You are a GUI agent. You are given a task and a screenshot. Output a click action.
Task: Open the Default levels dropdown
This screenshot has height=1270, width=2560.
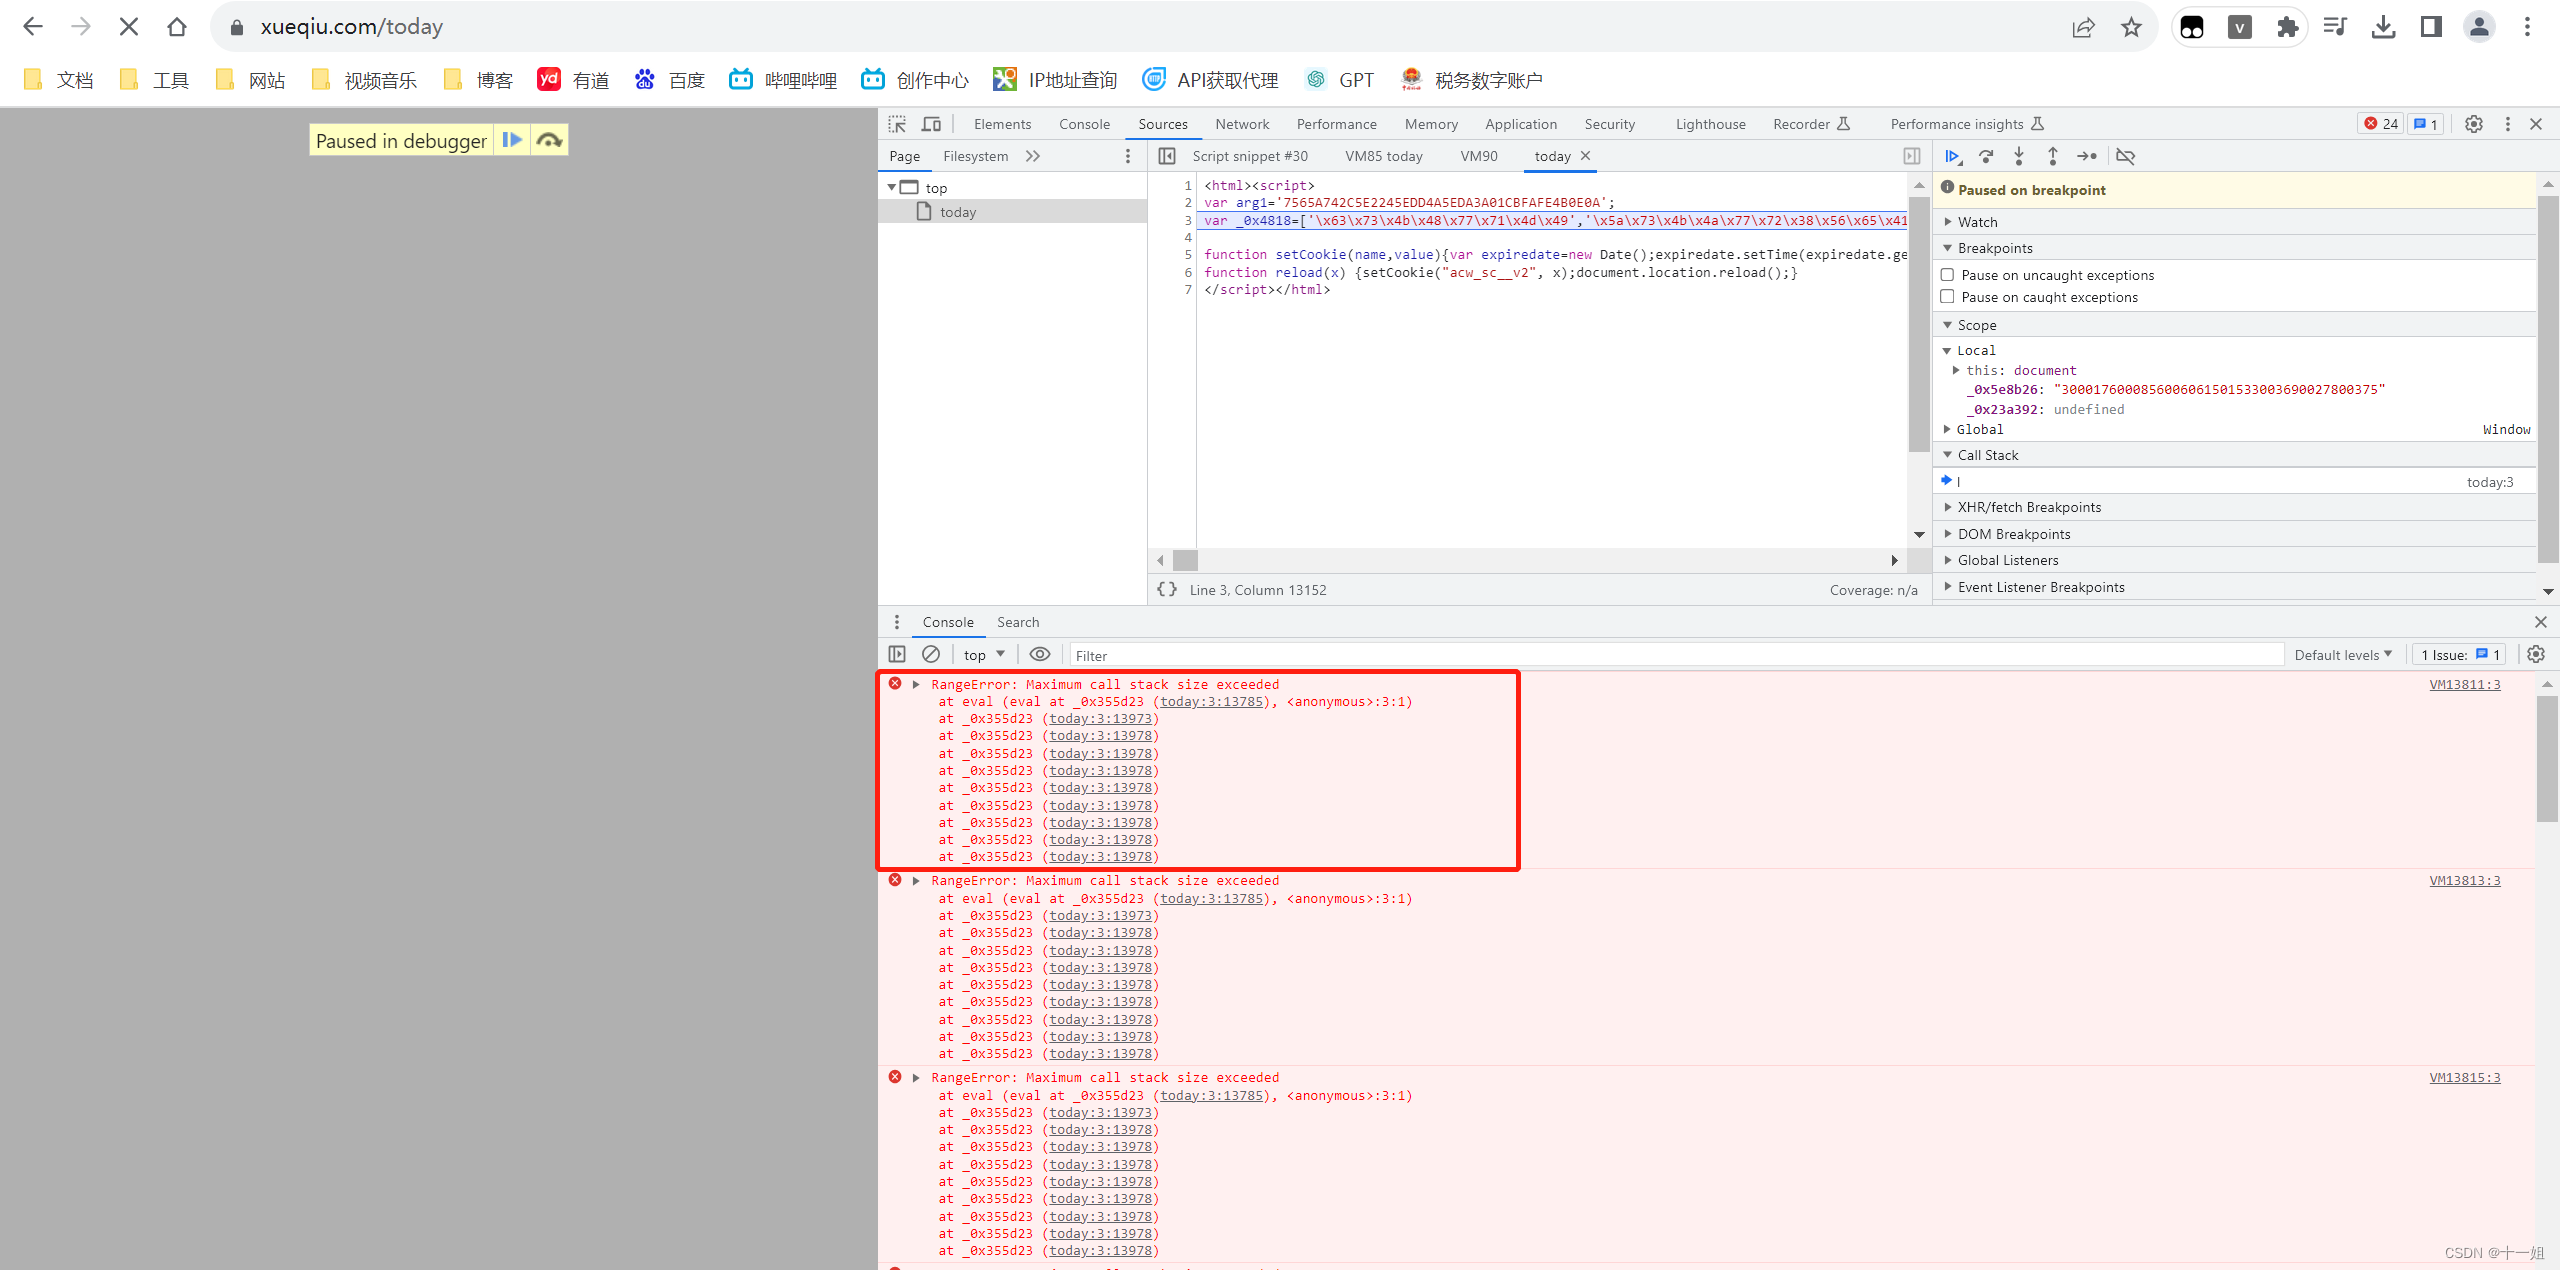point(2342,655)
